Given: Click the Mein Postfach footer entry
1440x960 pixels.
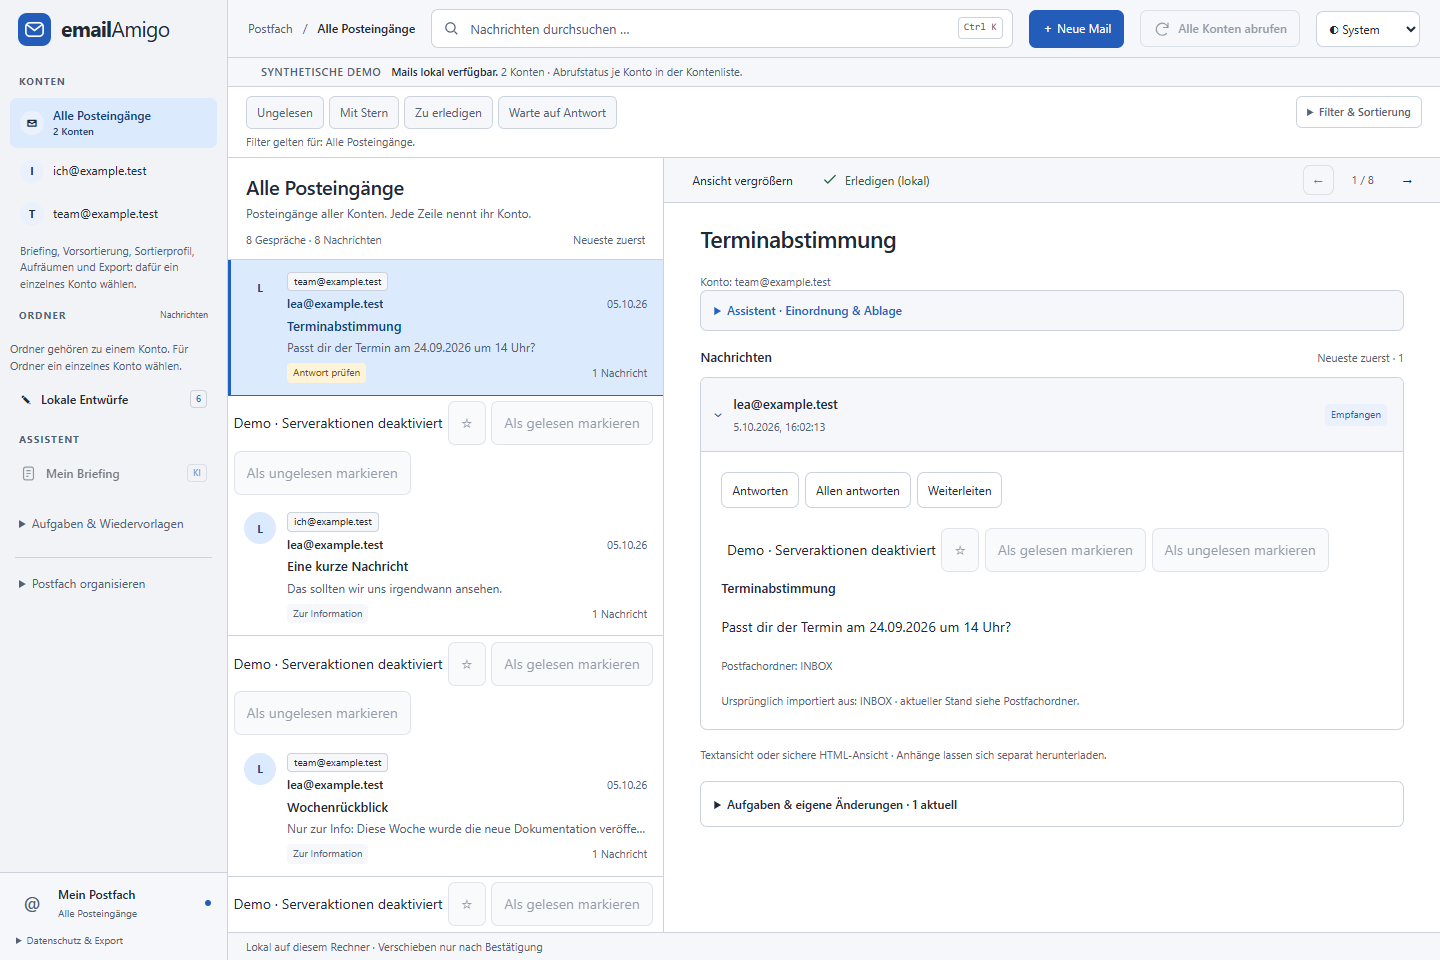Looking at the screenshot, I should tap(113, 903).
